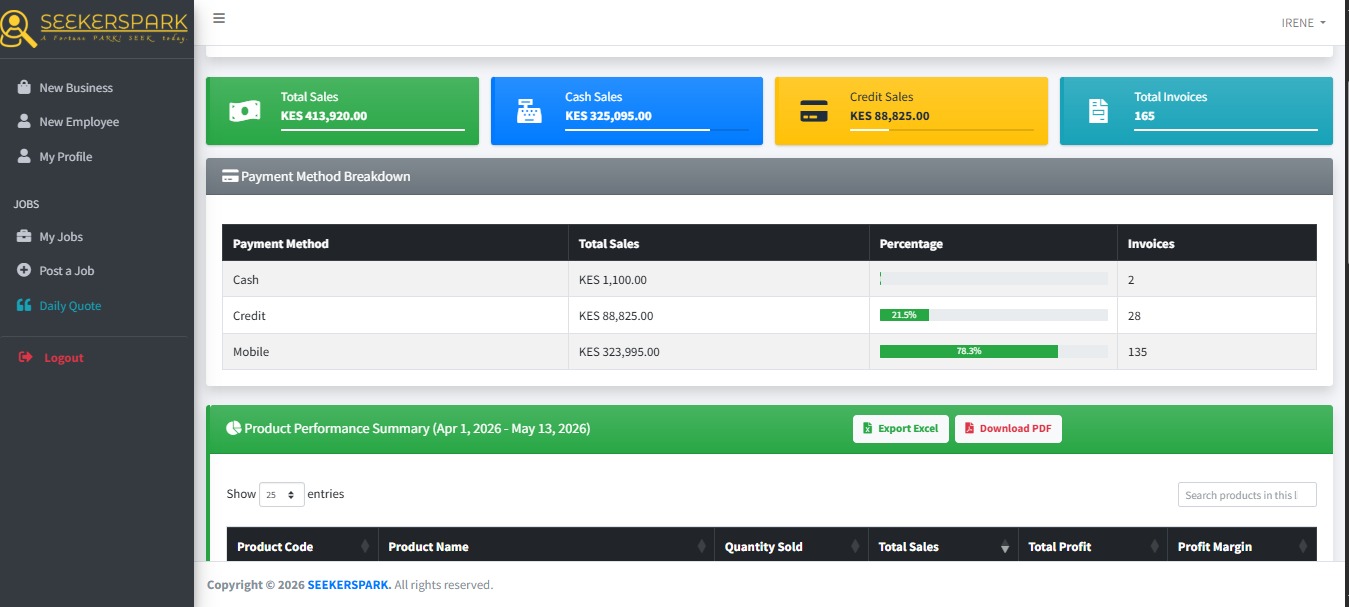1349x607 pixels.
Task: Click the Product Performance pie chart icon
Action: 233,428
